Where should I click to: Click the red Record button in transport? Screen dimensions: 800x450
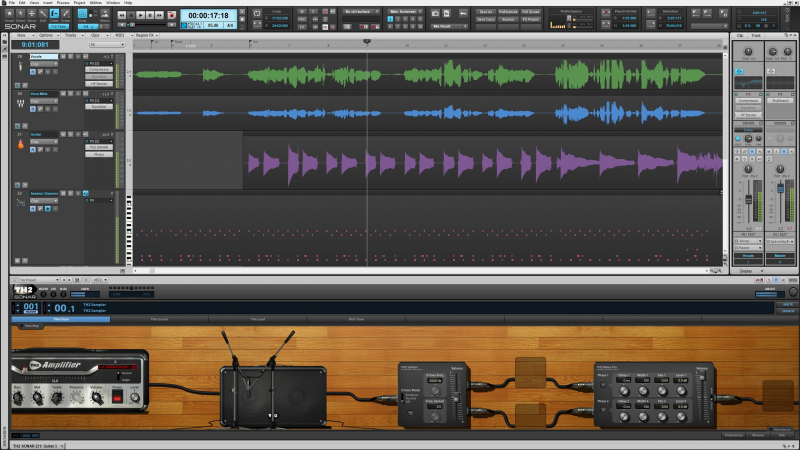point(172,16)
